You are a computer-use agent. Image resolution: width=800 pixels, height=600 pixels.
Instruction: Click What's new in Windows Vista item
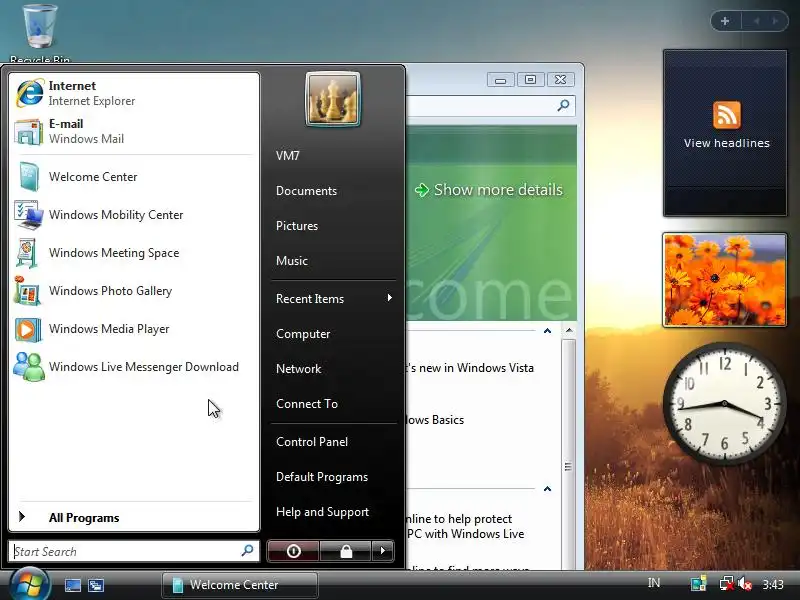pyautogui.click(x=469, y=368)
